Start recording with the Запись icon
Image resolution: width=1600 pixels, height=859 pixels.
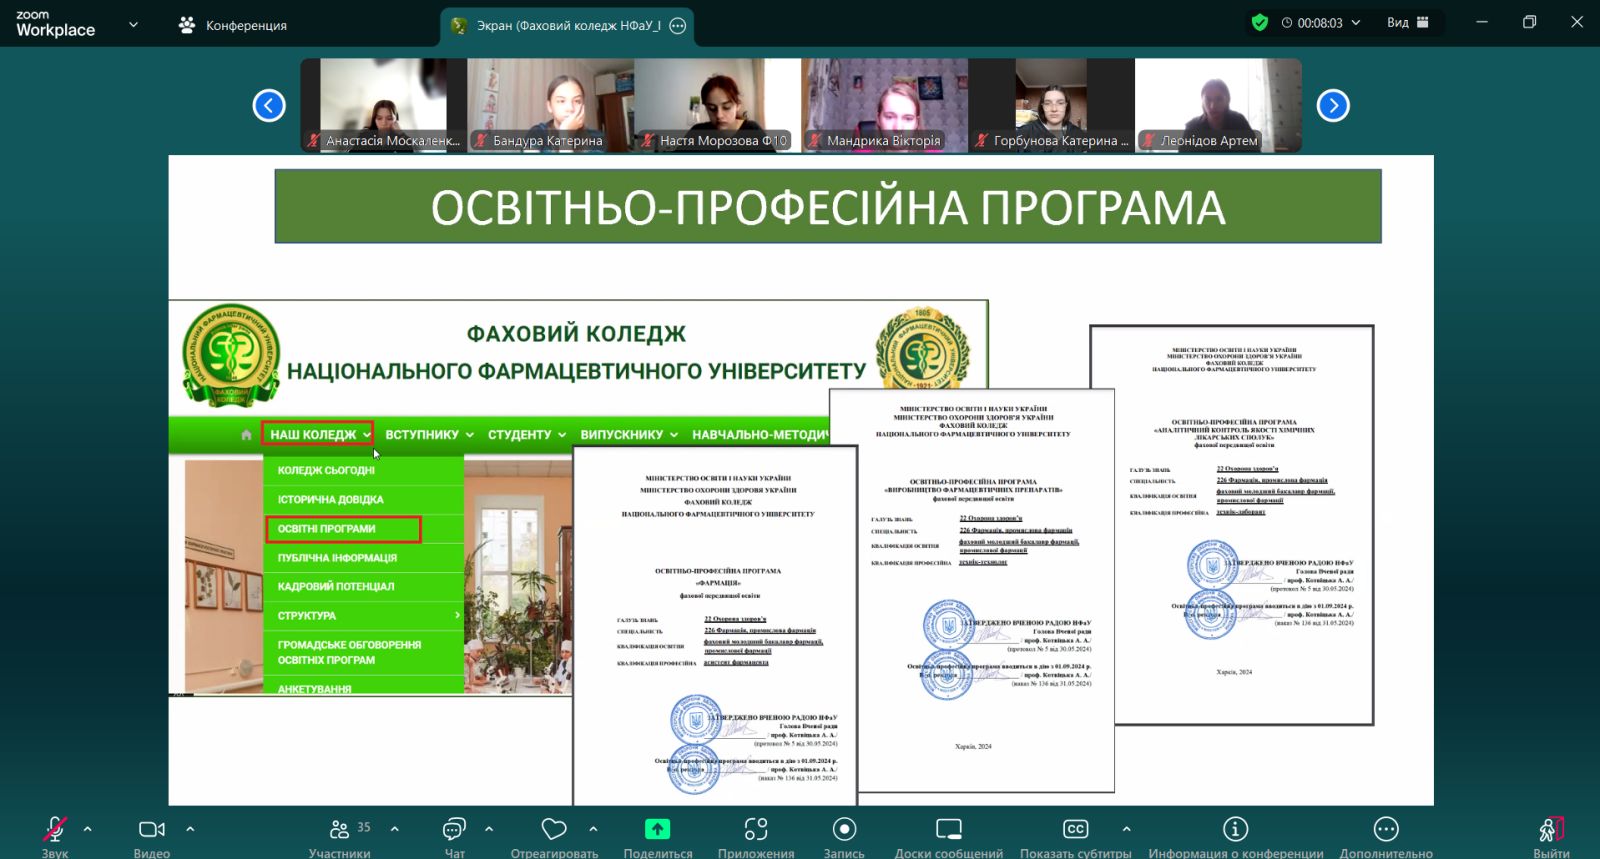tap(844, 829)
